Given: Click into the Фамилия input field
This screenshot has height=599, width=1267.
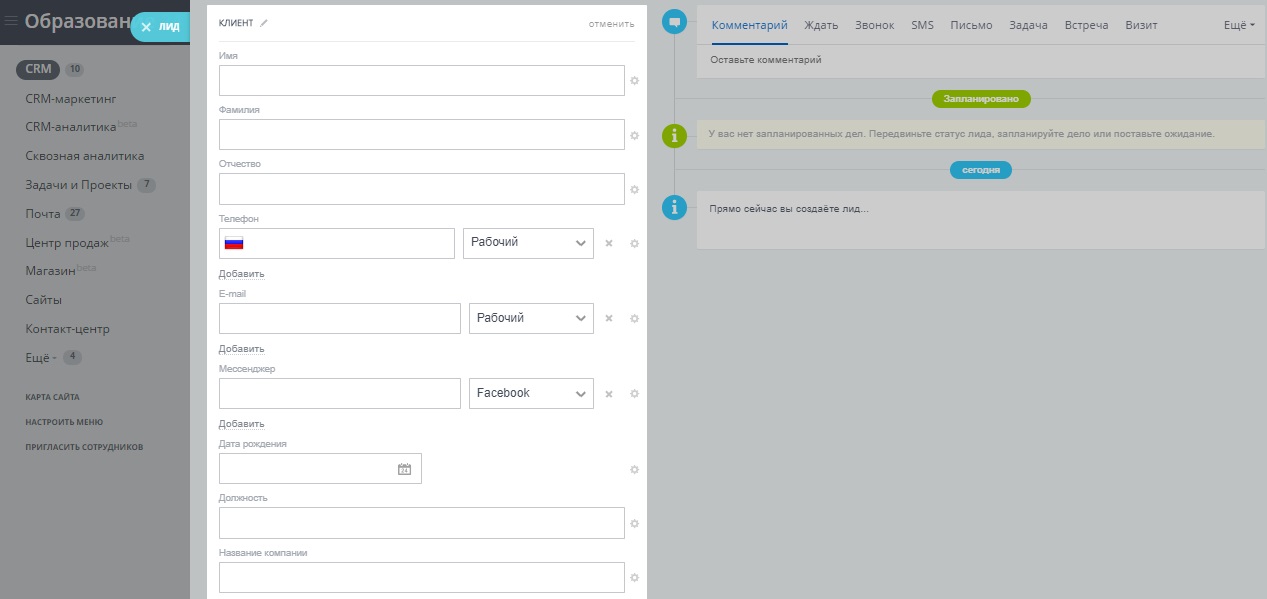Looking at the screenshot, I should (422, 134).
